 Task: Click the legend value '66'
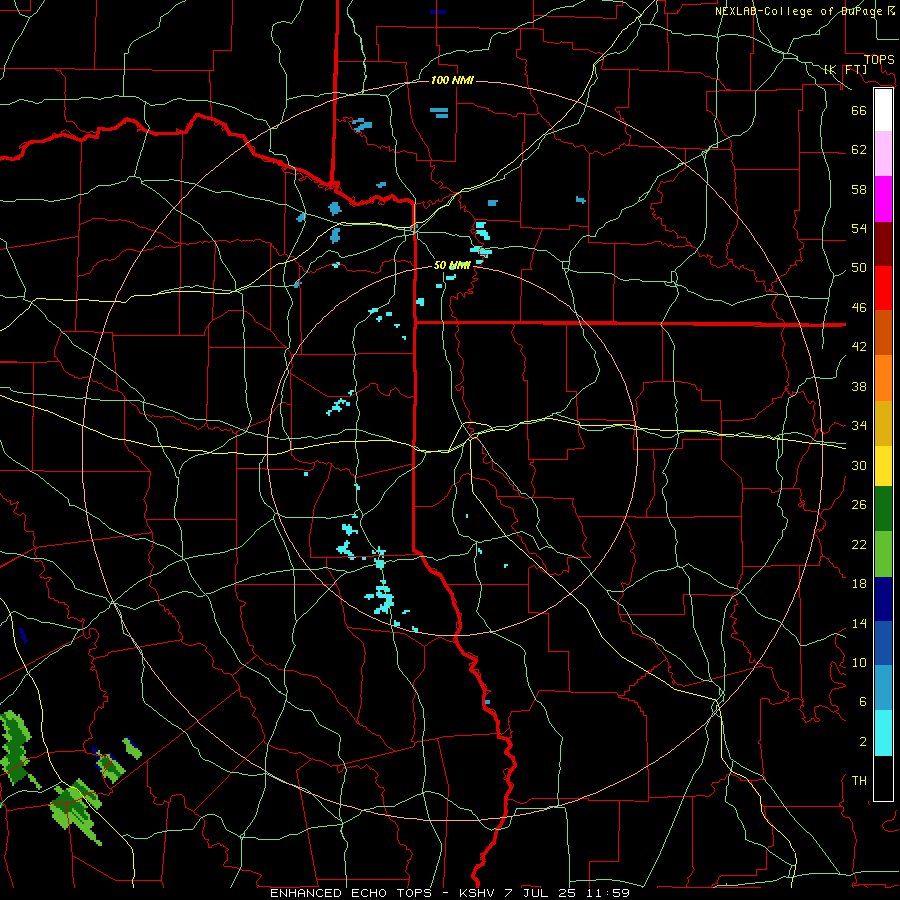pyautogui.click(x=859, y=110)
